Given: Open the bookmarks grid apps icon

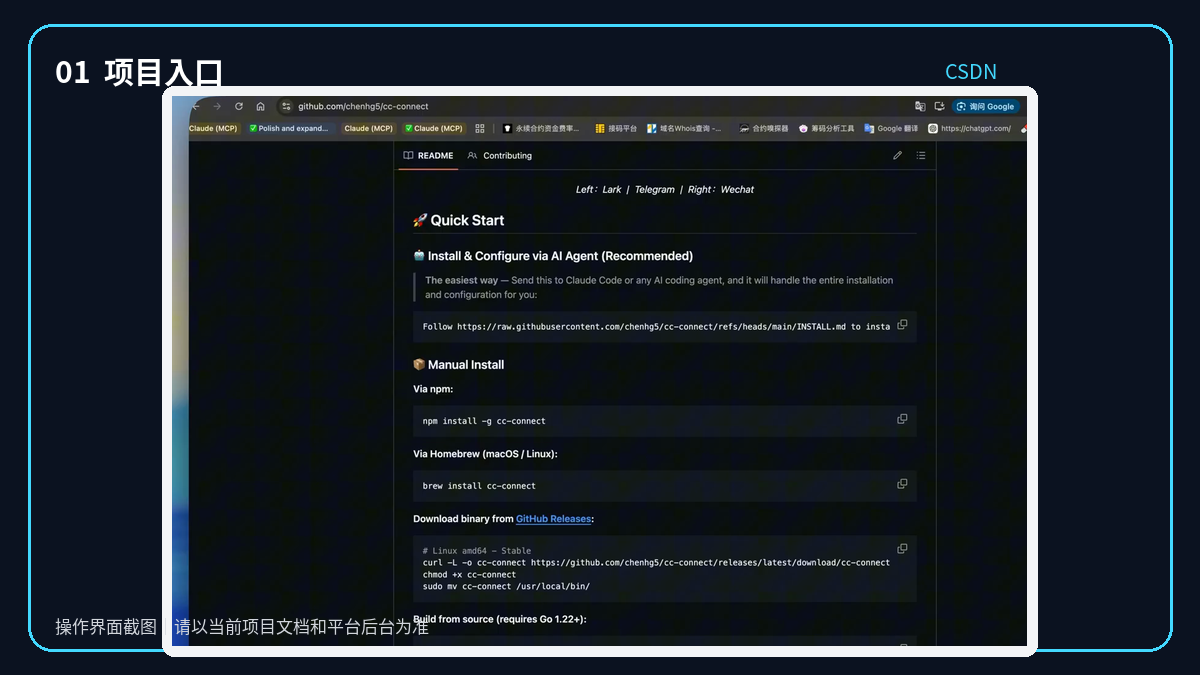Looking at the screenshot, I should [x=480, y=128].
